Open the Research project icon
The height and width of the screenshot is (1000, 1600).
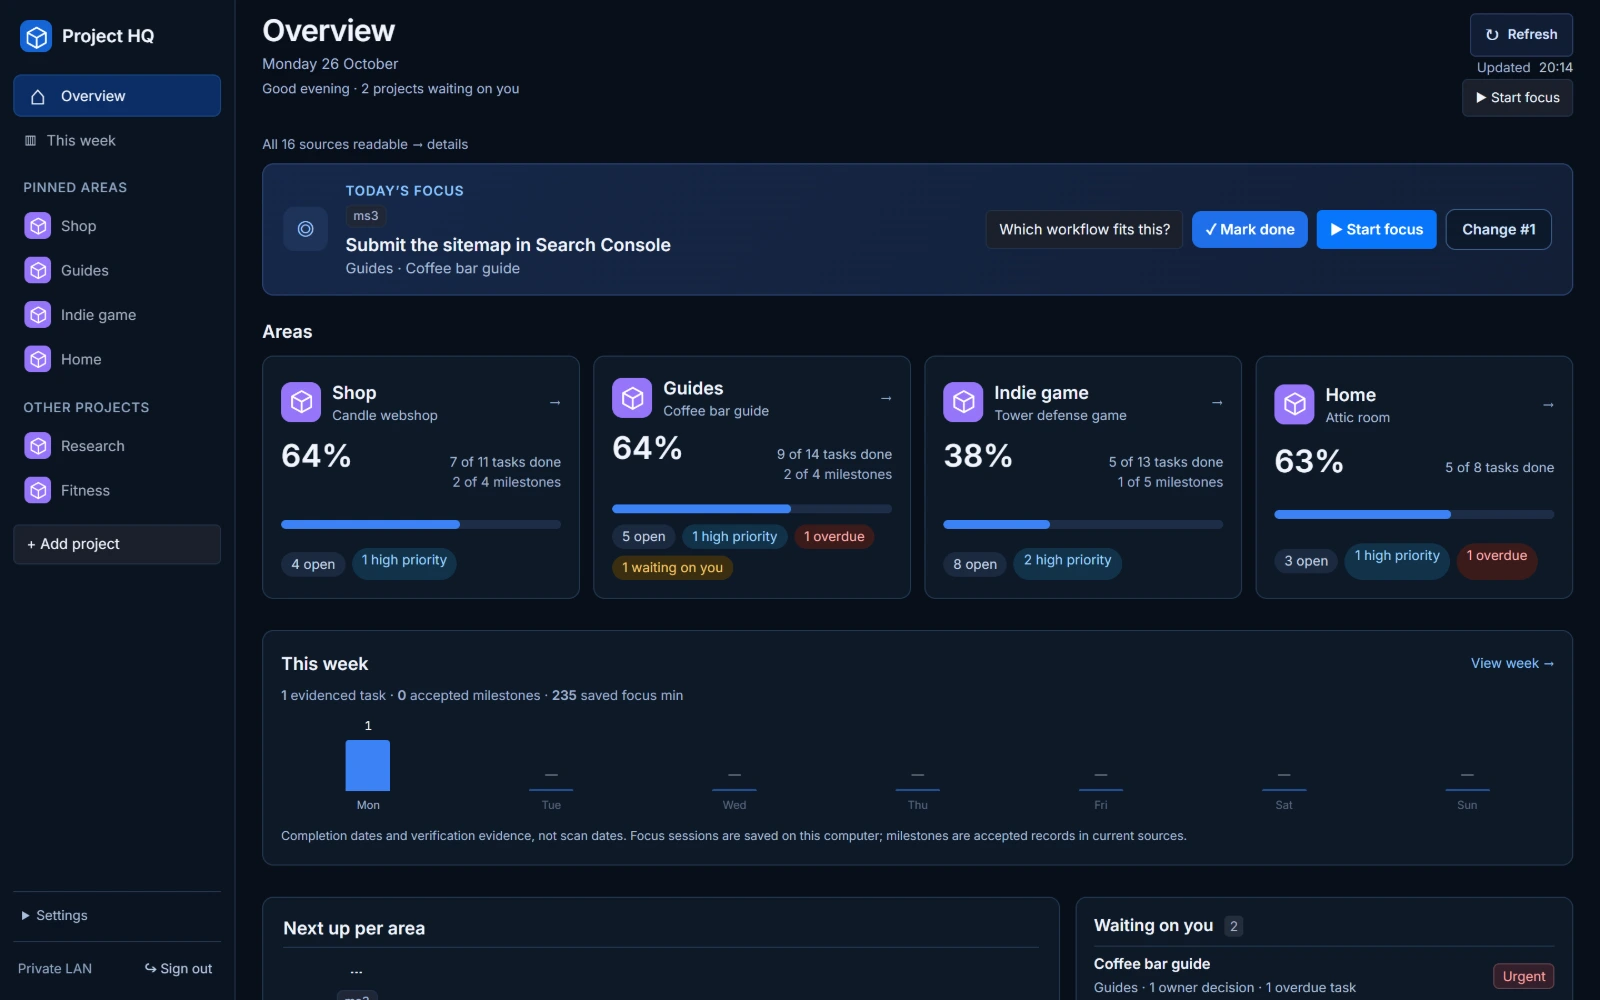tap(38, 446)
